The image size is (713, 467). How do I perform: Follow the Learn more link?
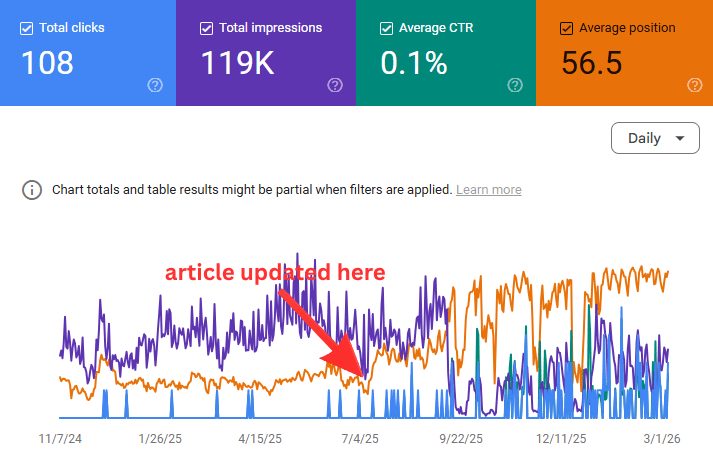click(488, 190)
